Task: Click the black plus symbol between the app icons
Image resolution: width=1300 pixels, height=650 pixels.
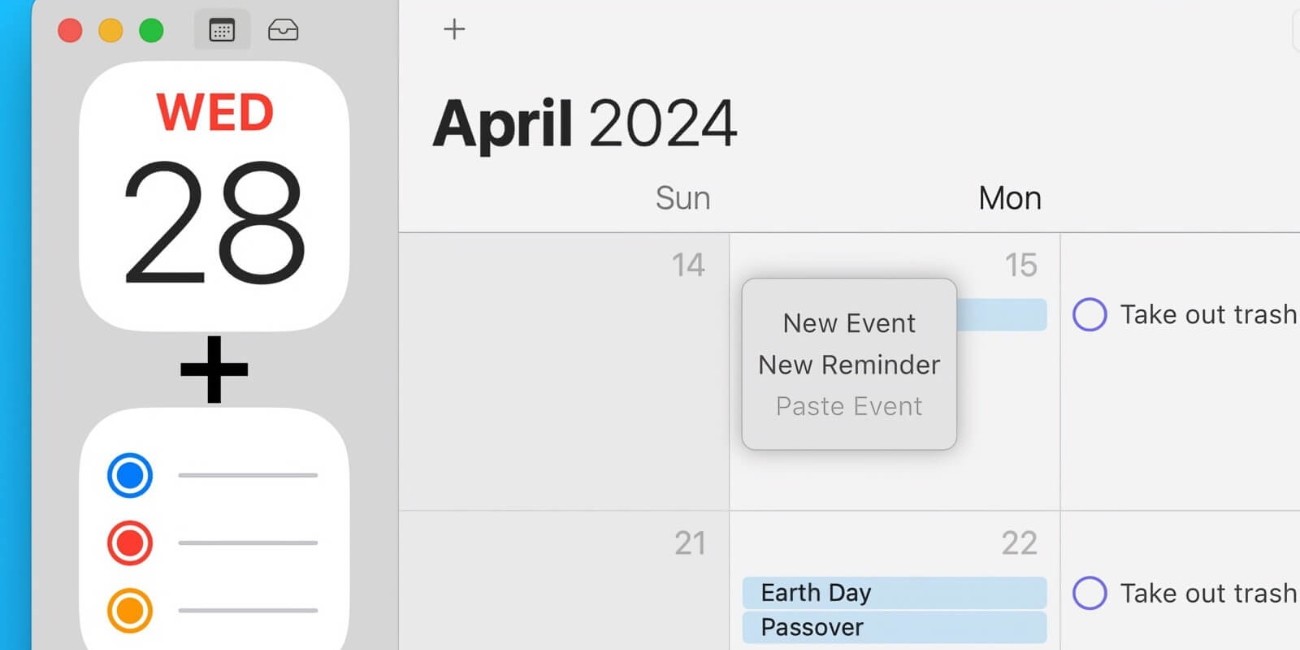Action: click(x=213, y=368)
